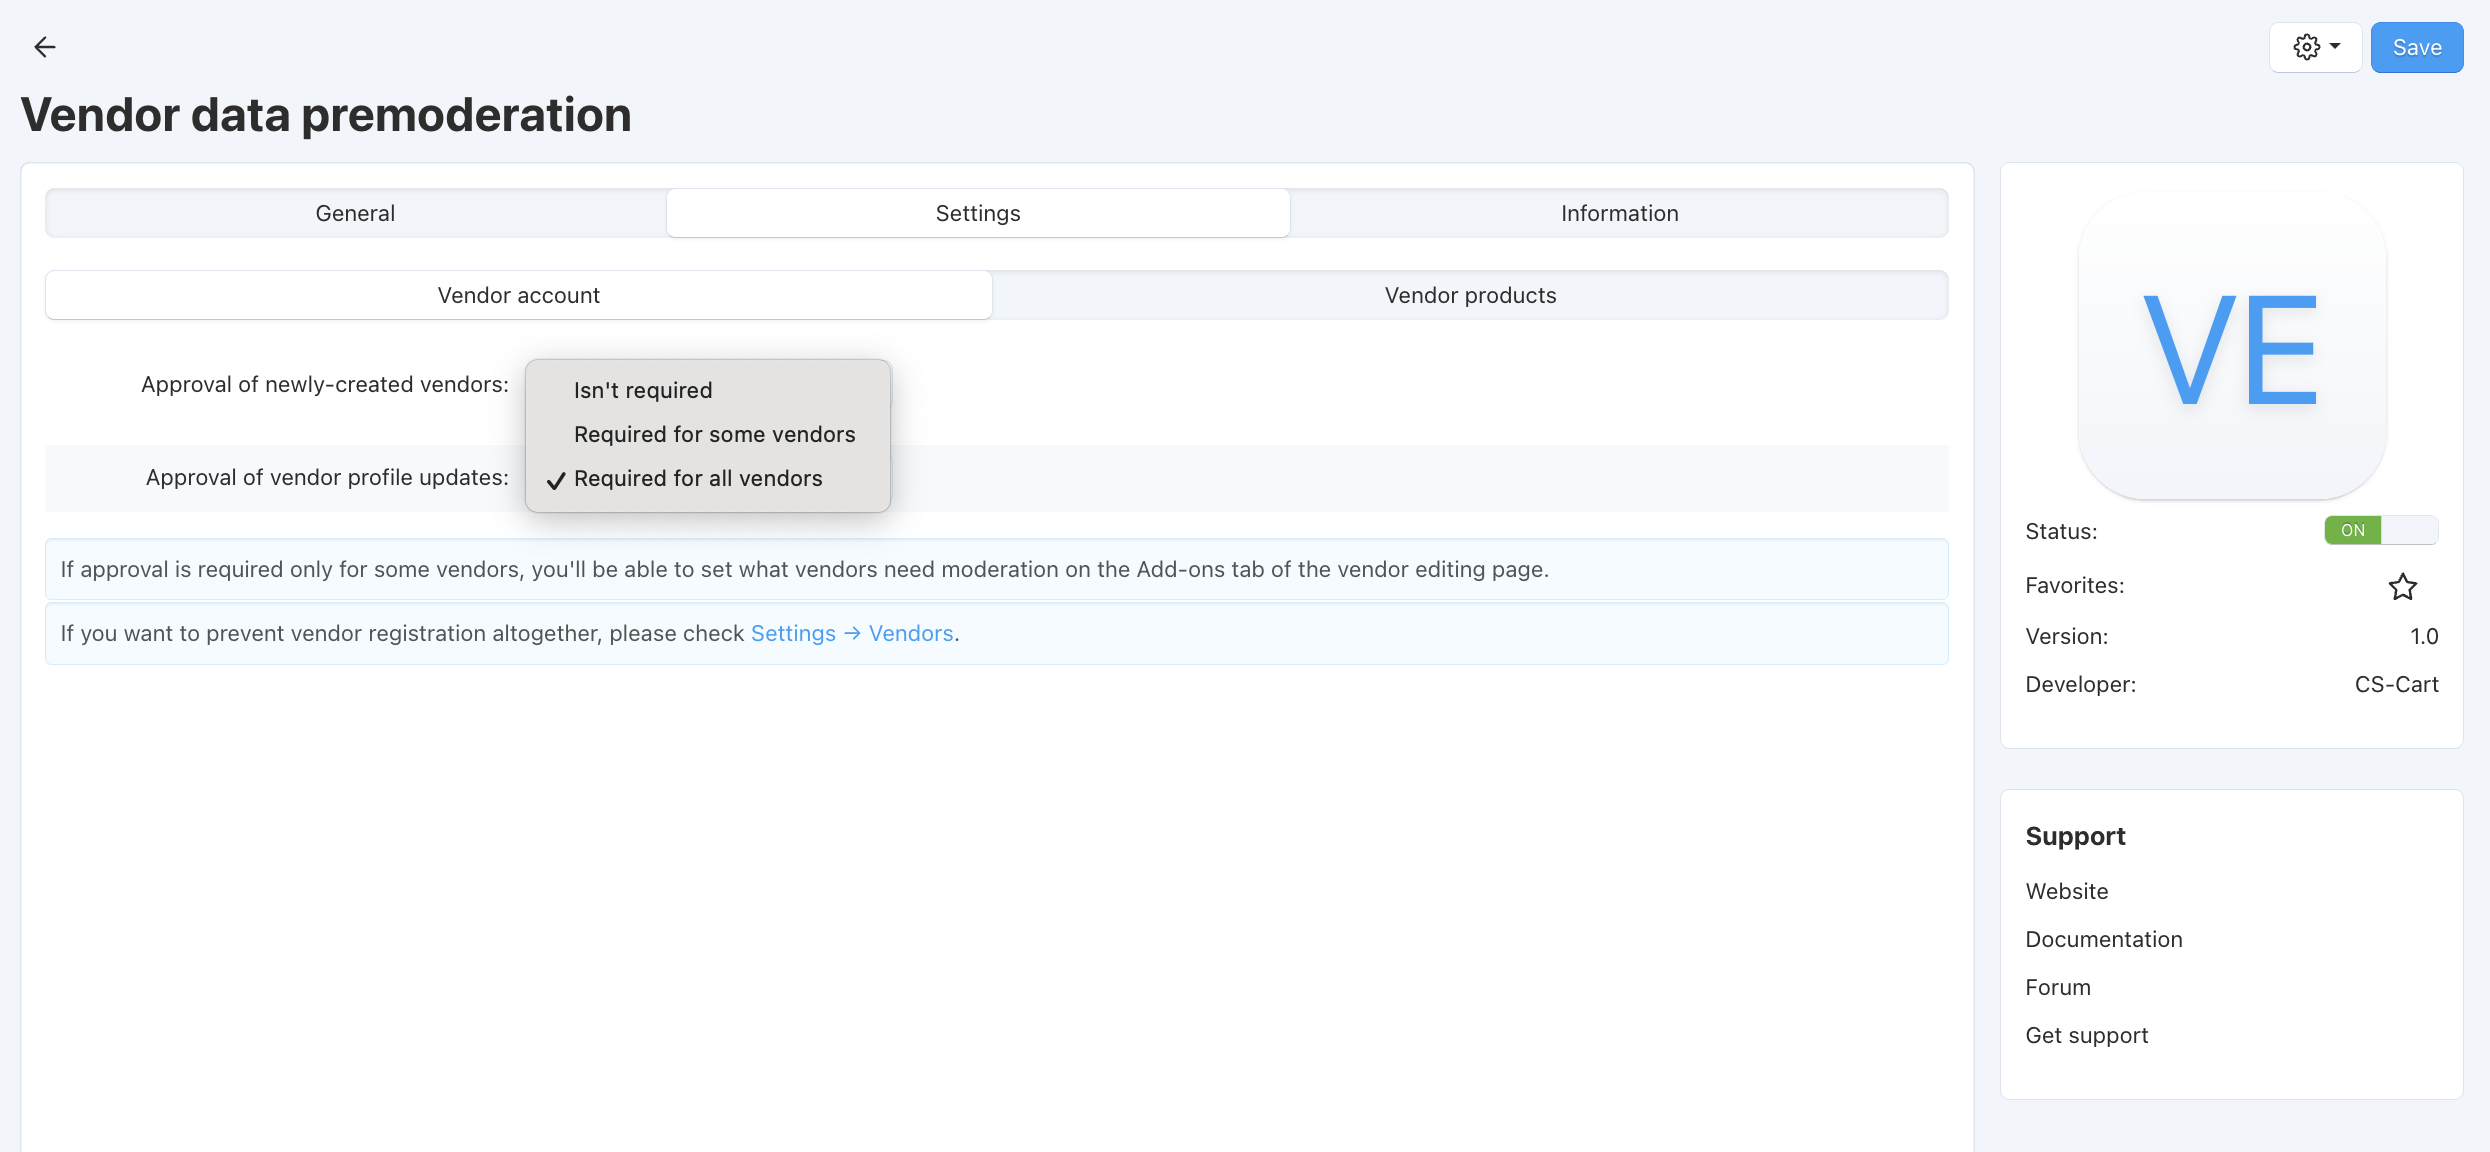
Task: Choose "Required for some vendors" option
Action: pos(708,434)
